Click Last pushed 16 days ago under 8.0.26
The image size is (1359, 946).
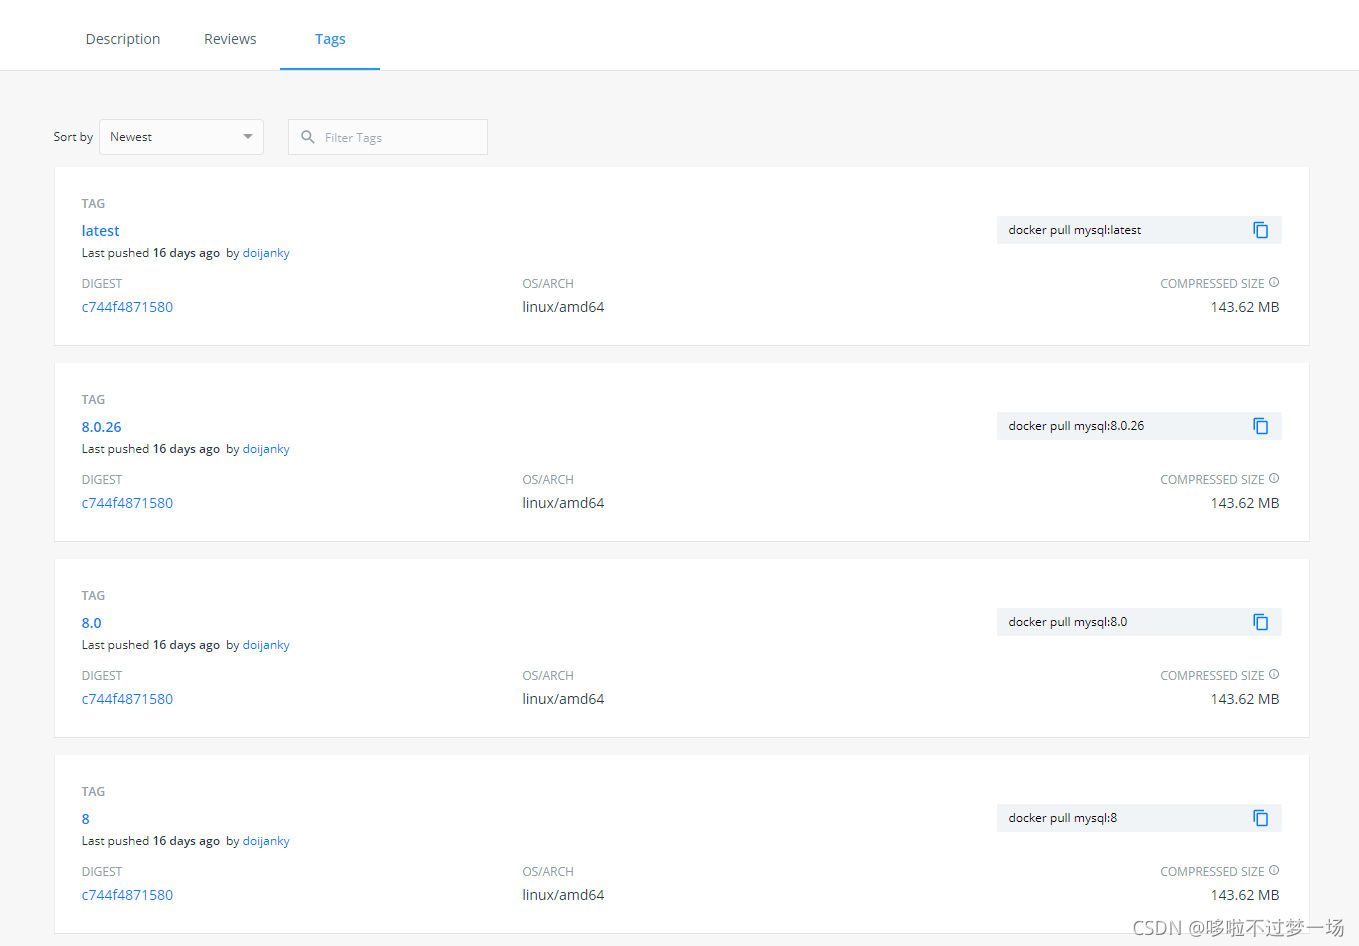[151, 449]
